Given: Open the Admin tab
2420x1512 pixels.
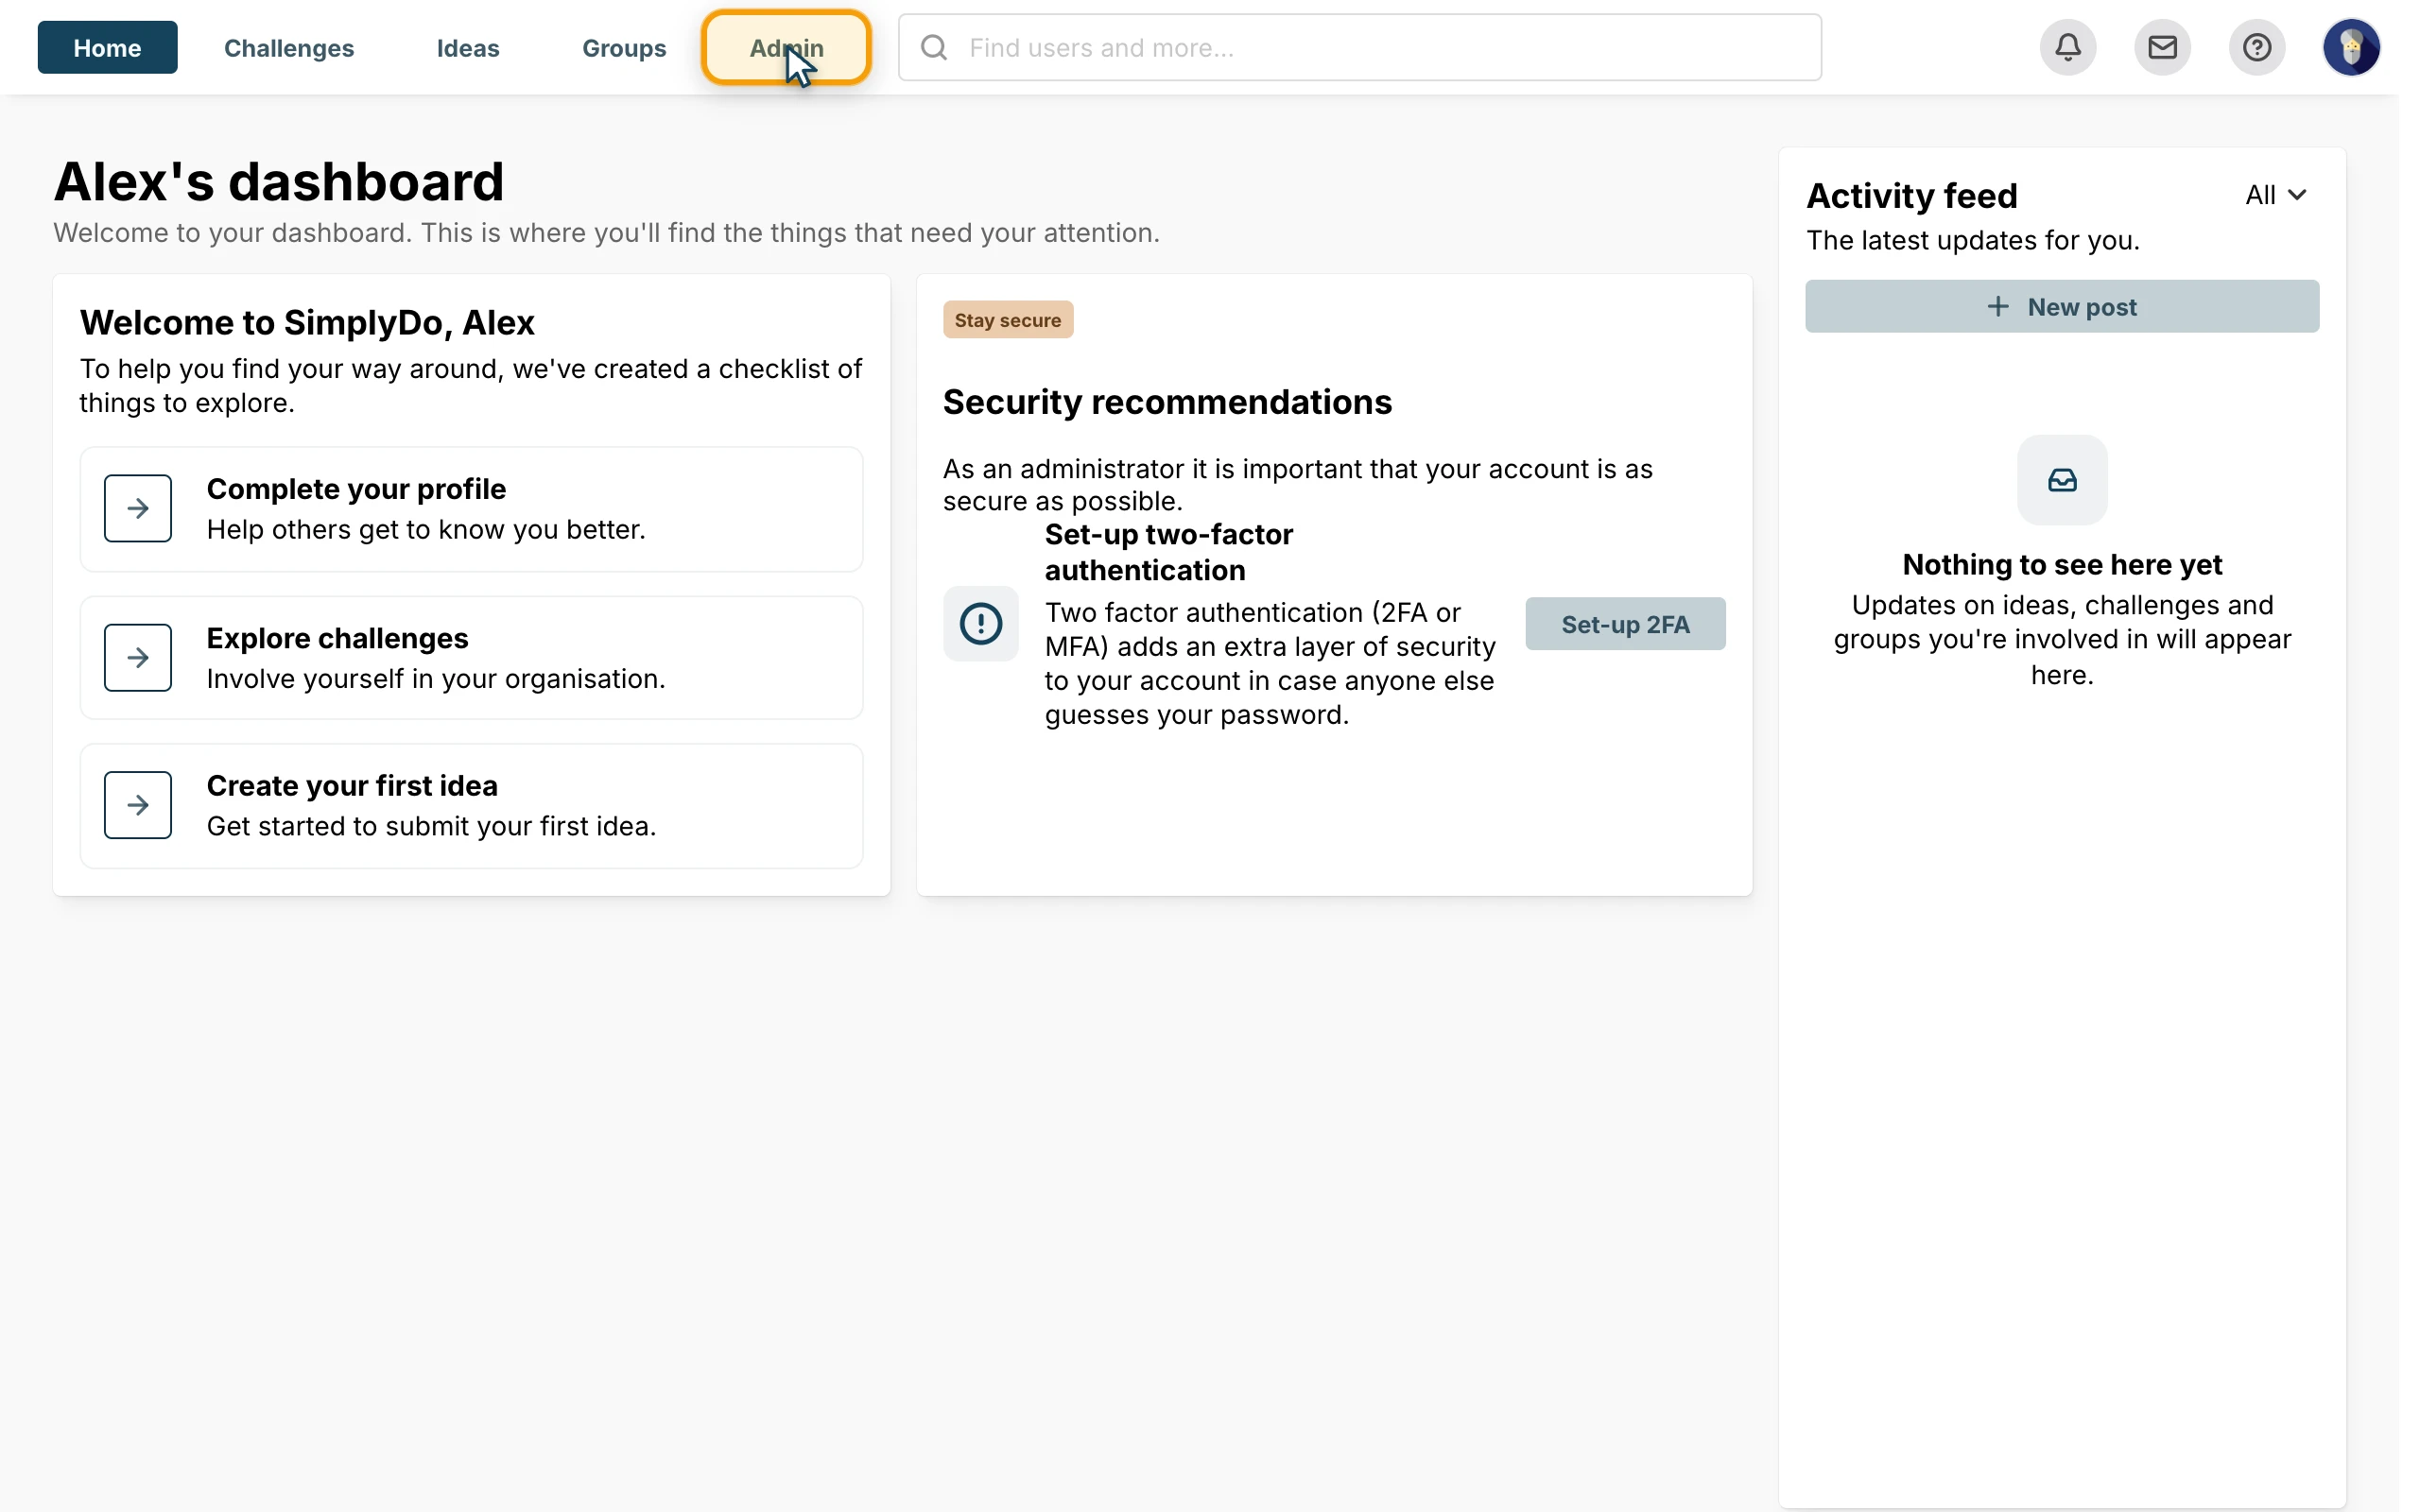Looking at the screenshot, I should (x=786, y=47).
